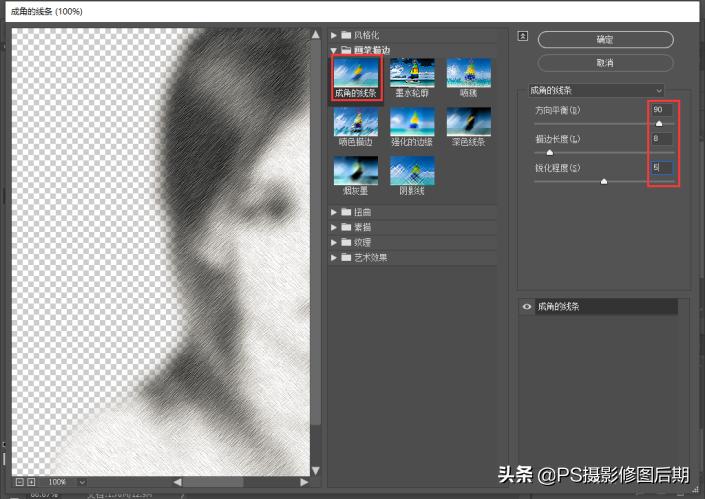Click the 画笔描边 folder icon
The image size is (705, 499).
click(x=346, y=50)
